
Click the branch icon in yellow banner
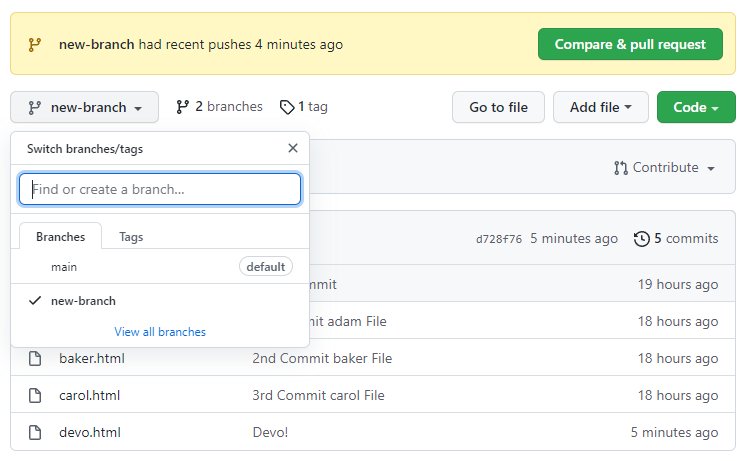35,44
